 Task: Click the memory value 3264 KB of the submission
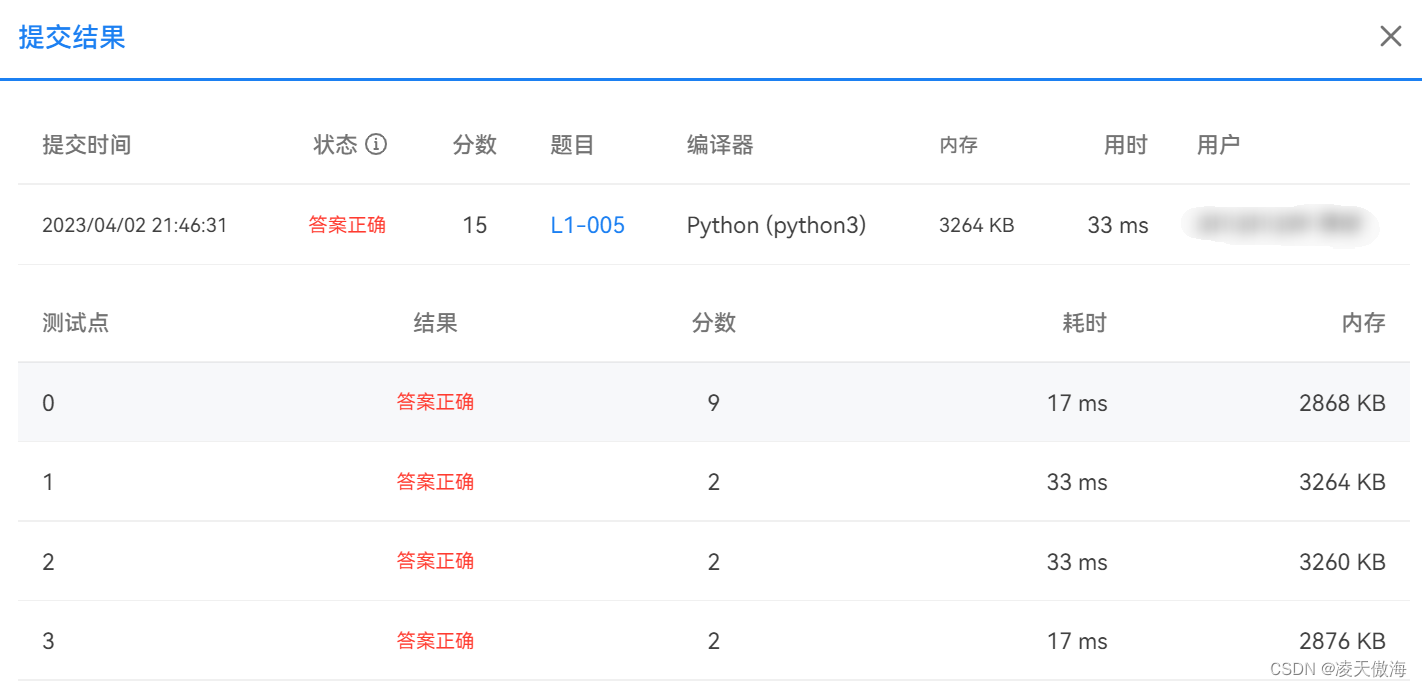(975, 225)
